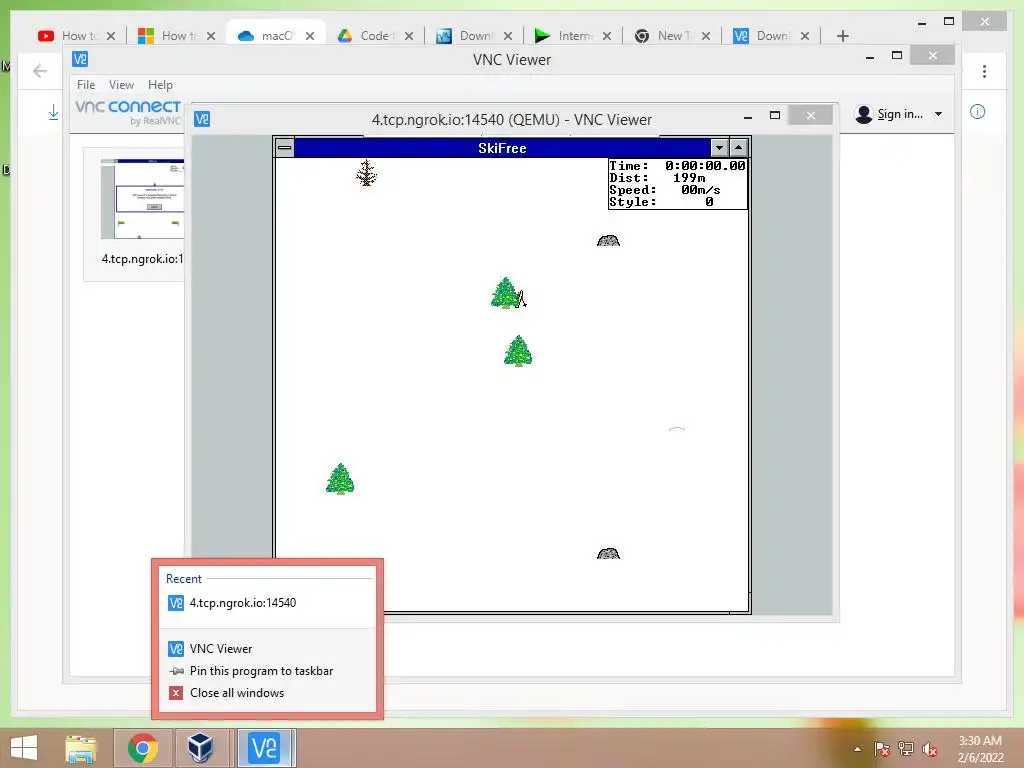Switch to the Code Google Drive tab
The image size is (1024, 768).
(374, 36)
